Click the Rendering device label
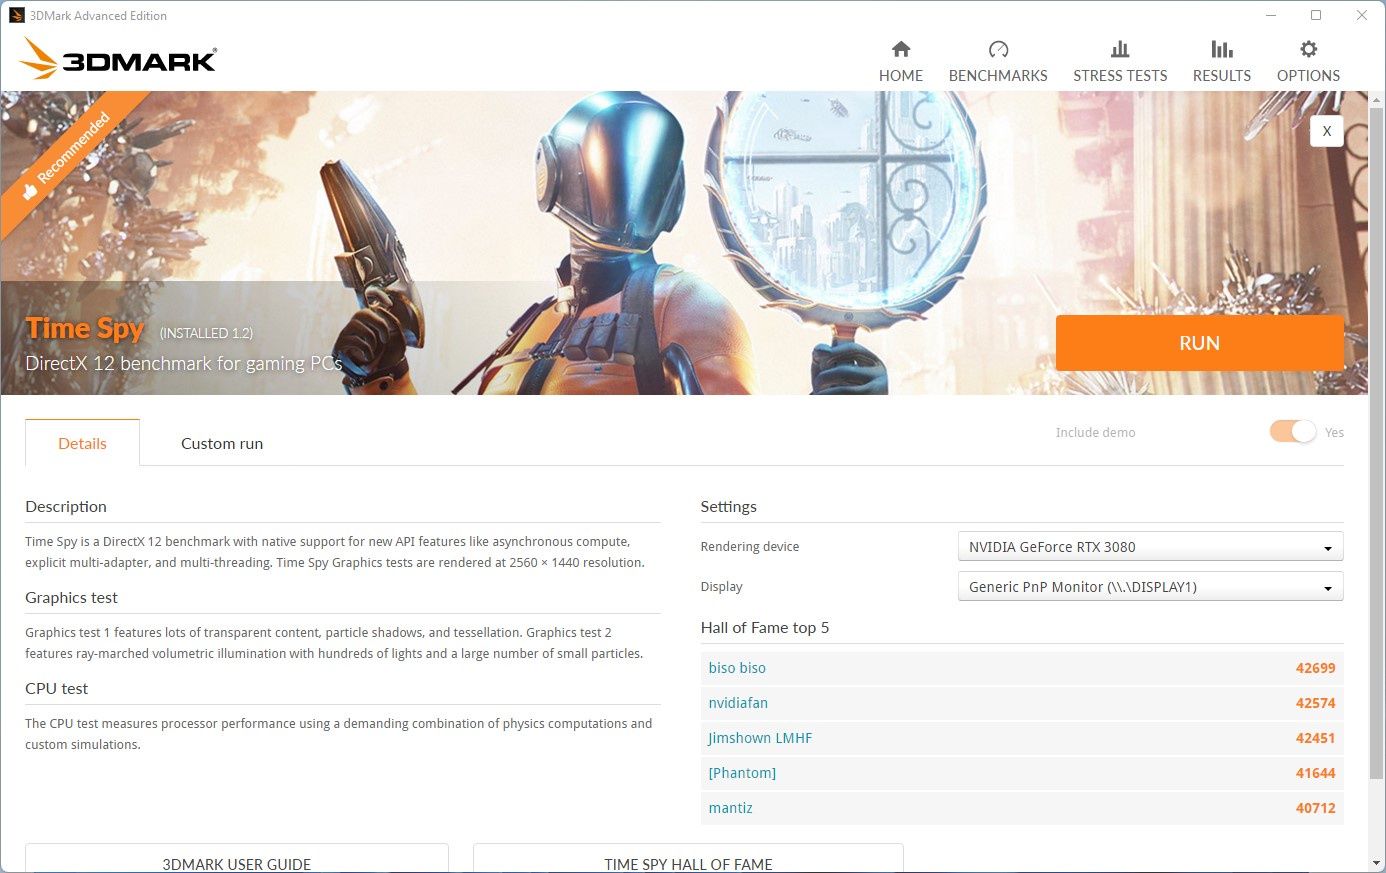 coord(750,547)
